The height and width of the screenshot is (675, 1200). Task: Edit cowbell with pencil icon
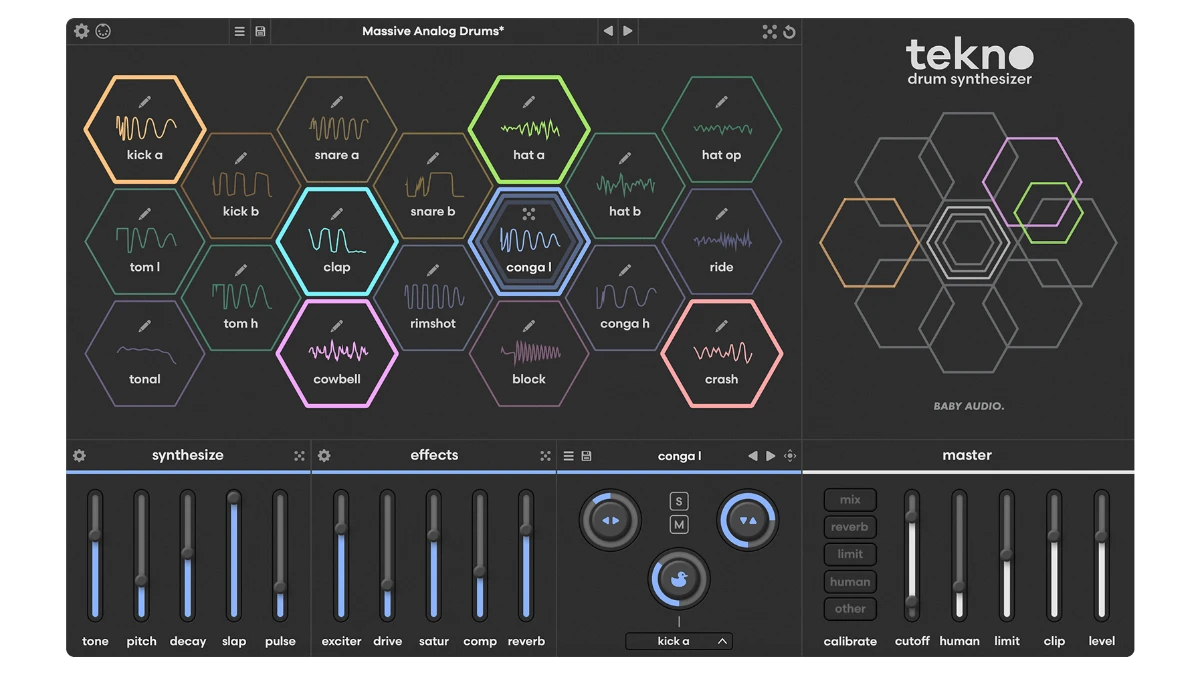(x=337, y=326)
